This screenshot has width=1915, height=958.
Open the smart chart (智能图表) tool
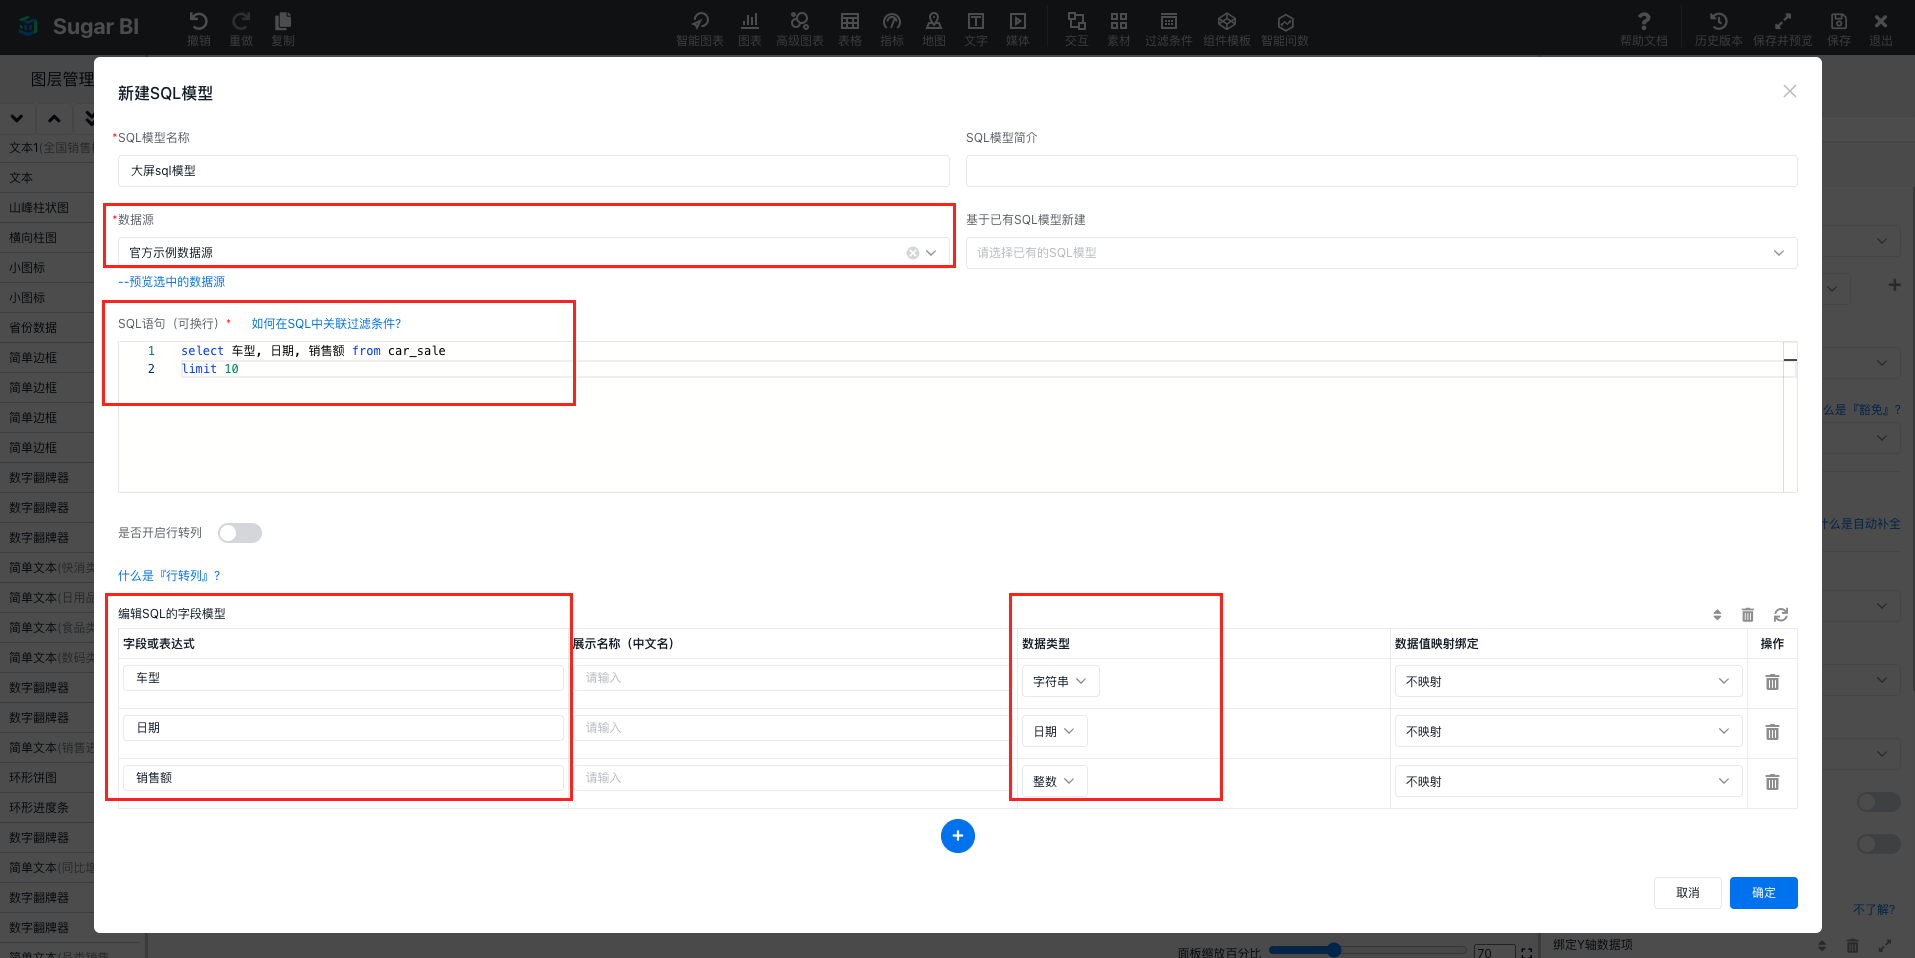click(699, 28)
